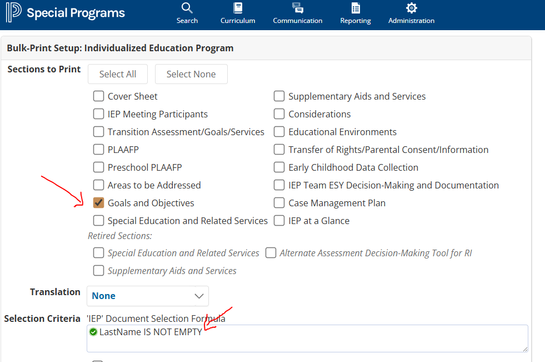
Task: Uncheck the Goals and Objectives checkbox
Action: tap(98, 203)
